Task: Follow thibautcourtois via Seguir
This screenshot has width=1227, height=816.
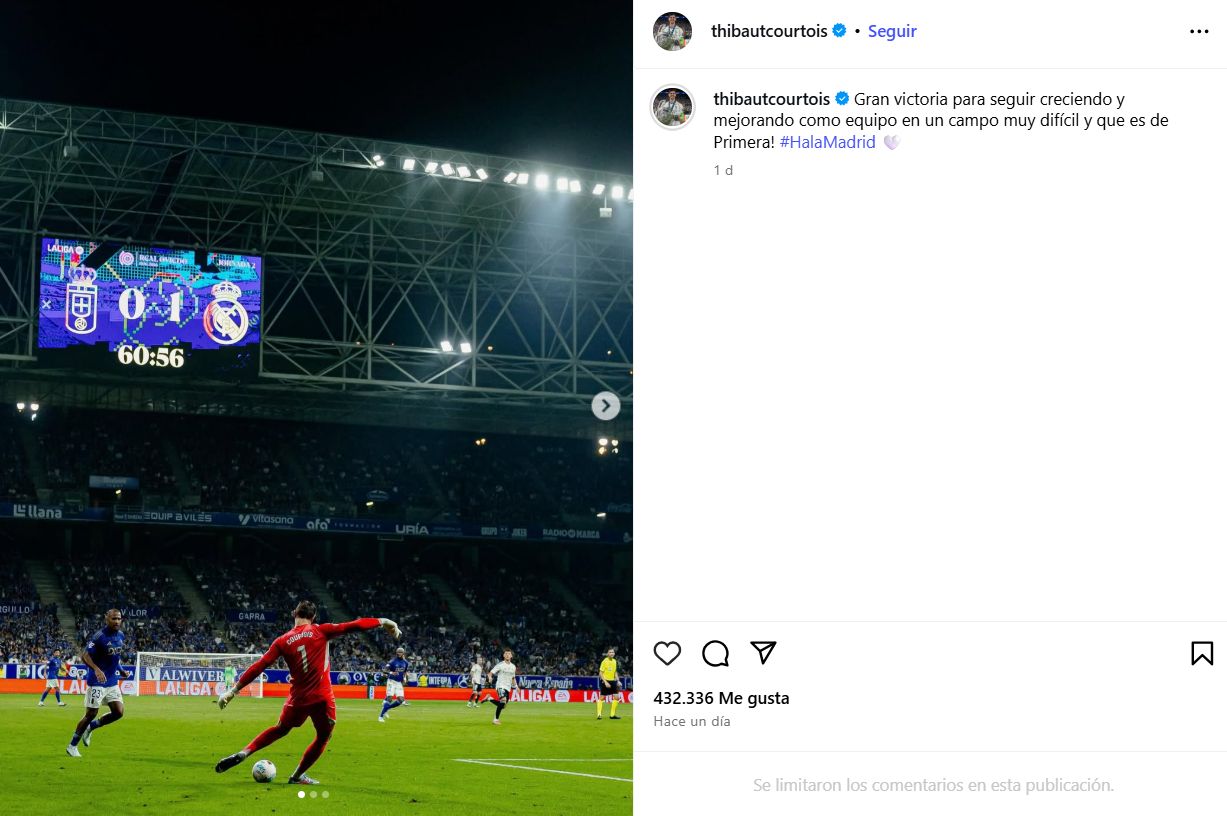Action: click(x=892, y=31)
